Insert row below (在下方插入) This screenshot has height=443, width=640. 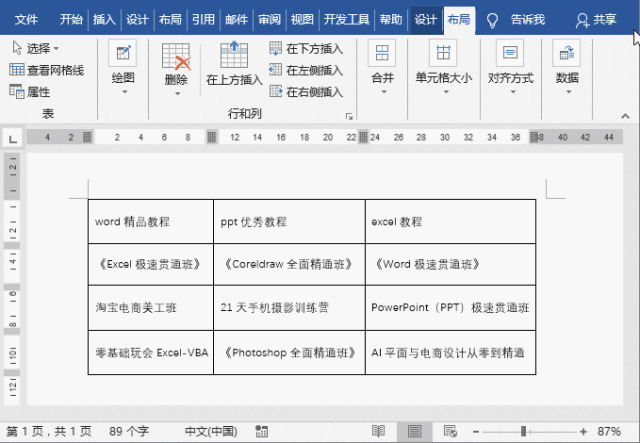pos(306,49)
